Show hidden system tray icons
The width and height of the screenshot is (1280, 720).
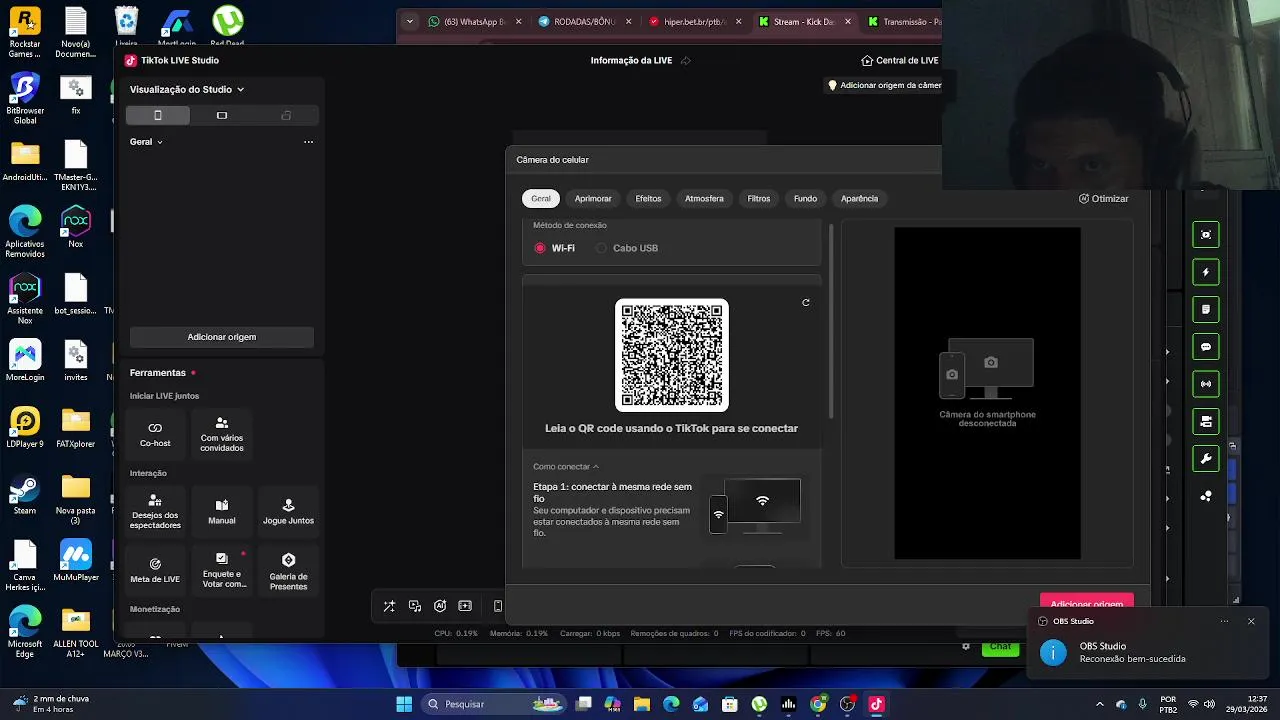click(x=1100, y=704)
